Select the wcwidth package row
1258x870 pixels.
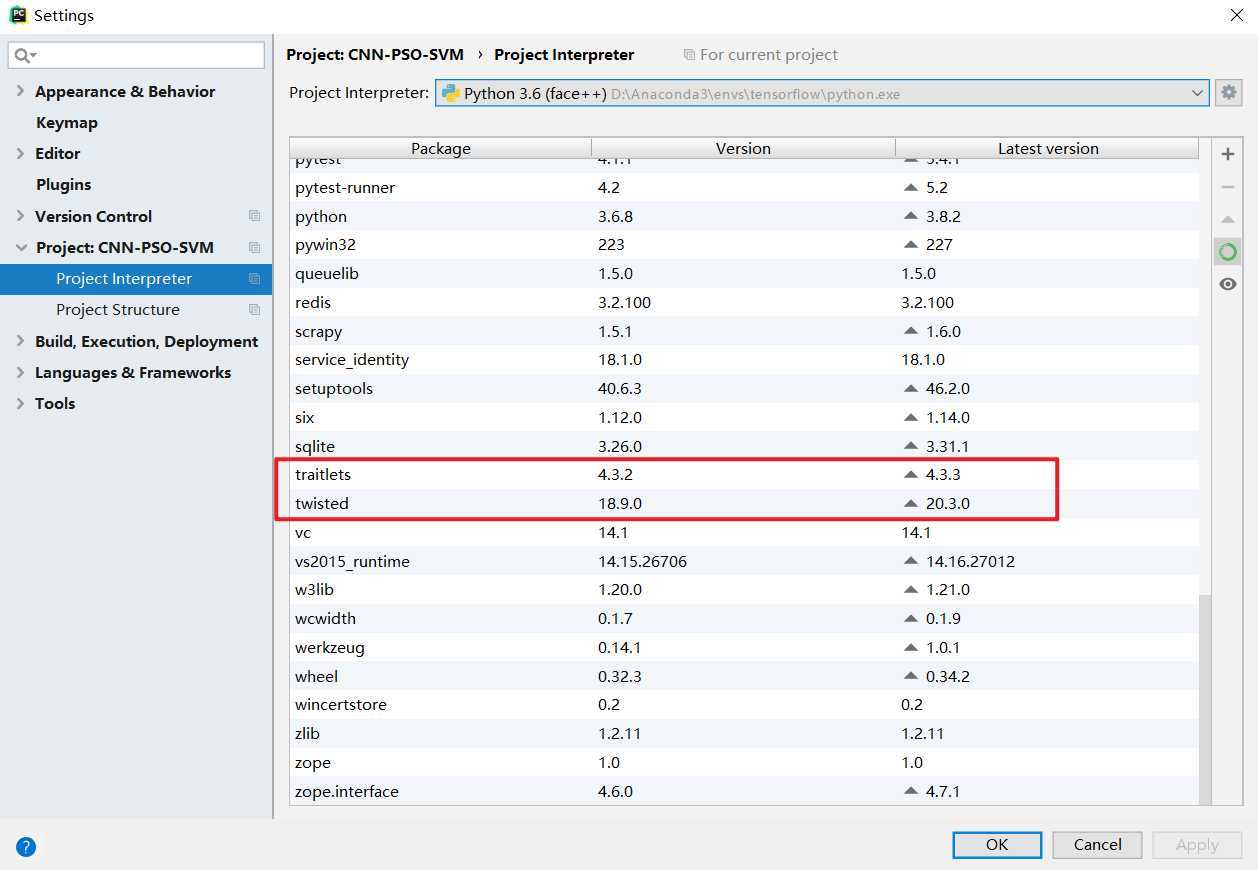[745, 619]
